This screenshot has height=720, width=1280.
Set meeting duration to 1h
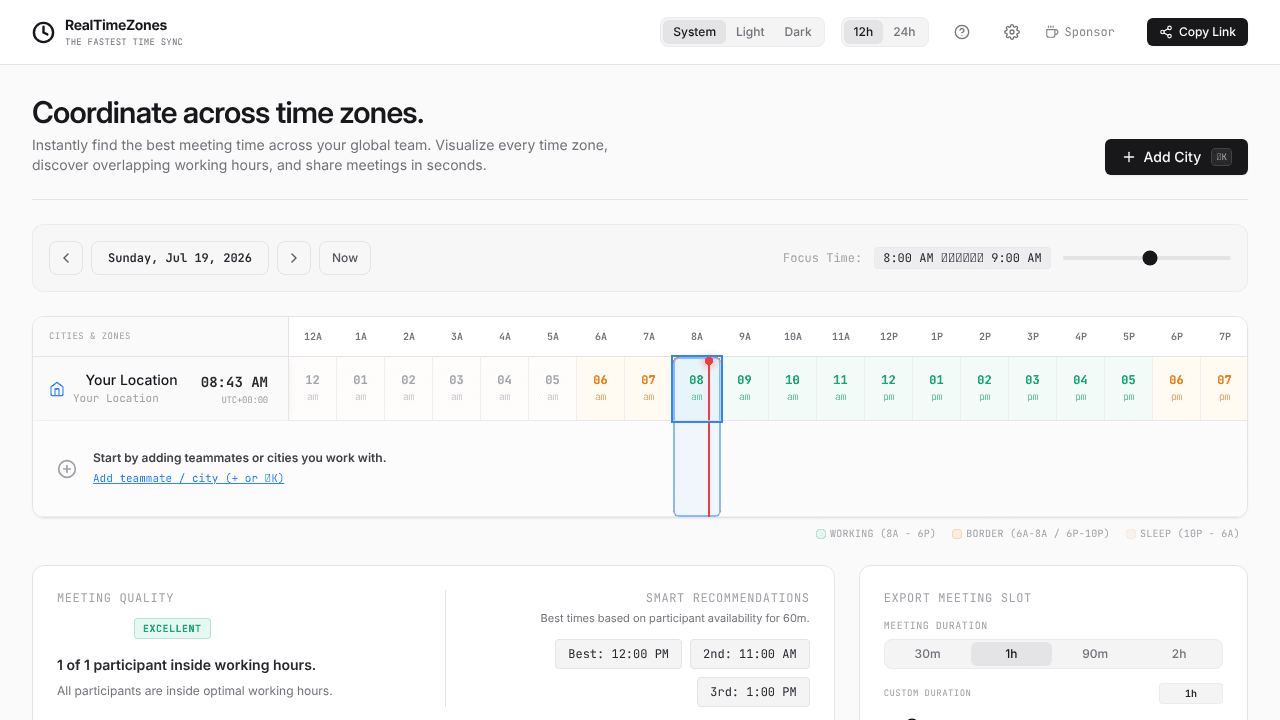pyautogui.click(x=1011, y=654)
